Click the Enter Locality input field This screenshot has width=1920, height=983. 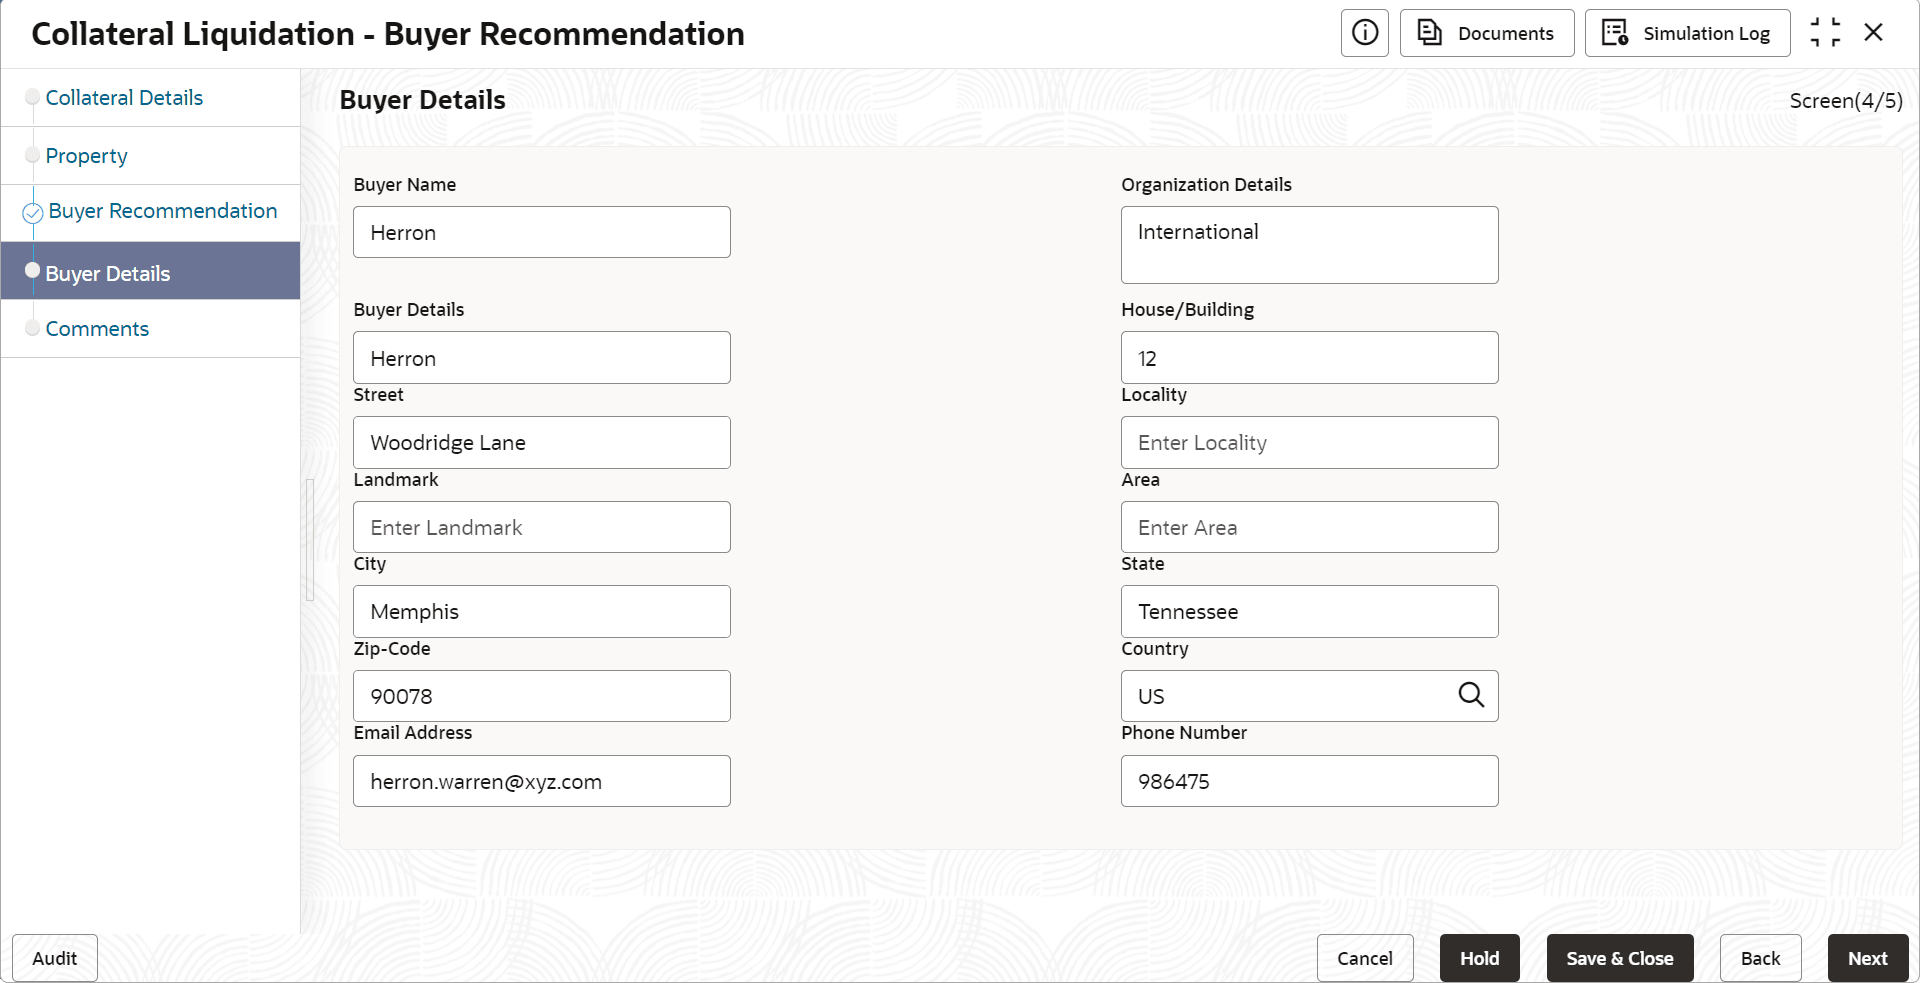point(1309,443)
